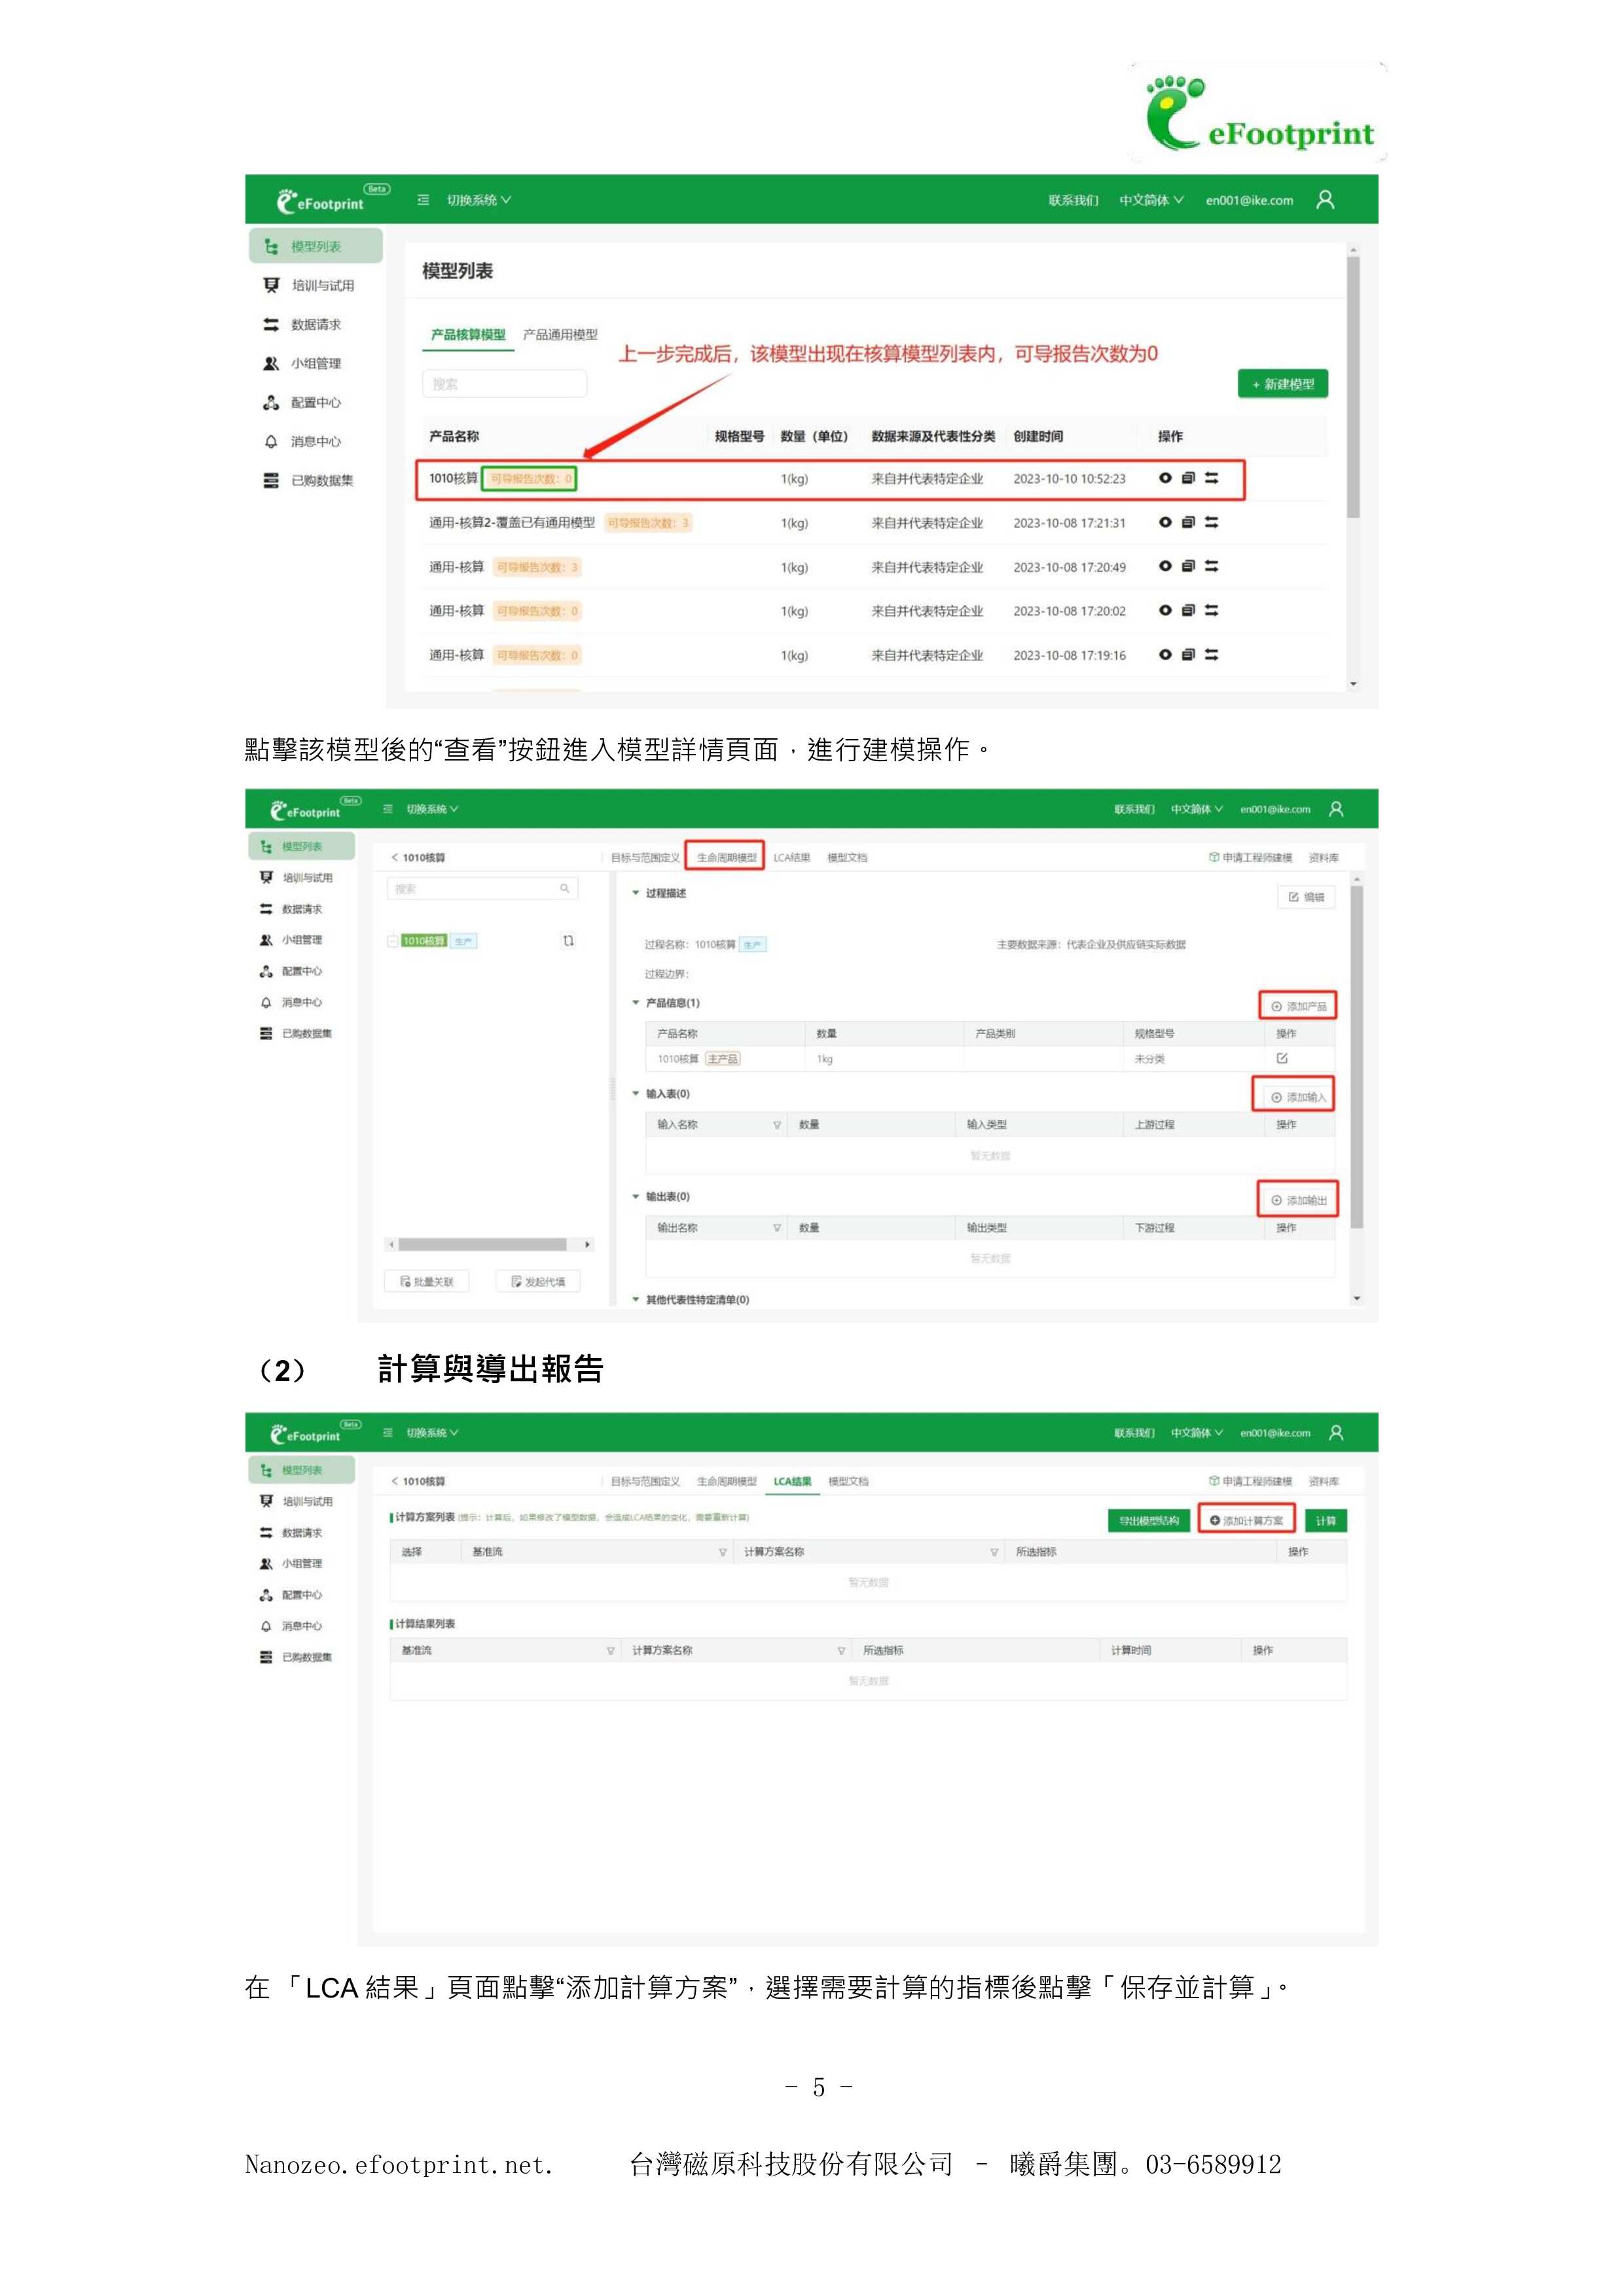Click the red-outlined 添加计算方案 button
1624x2296 pixels.
(x=1246, y=1520)
